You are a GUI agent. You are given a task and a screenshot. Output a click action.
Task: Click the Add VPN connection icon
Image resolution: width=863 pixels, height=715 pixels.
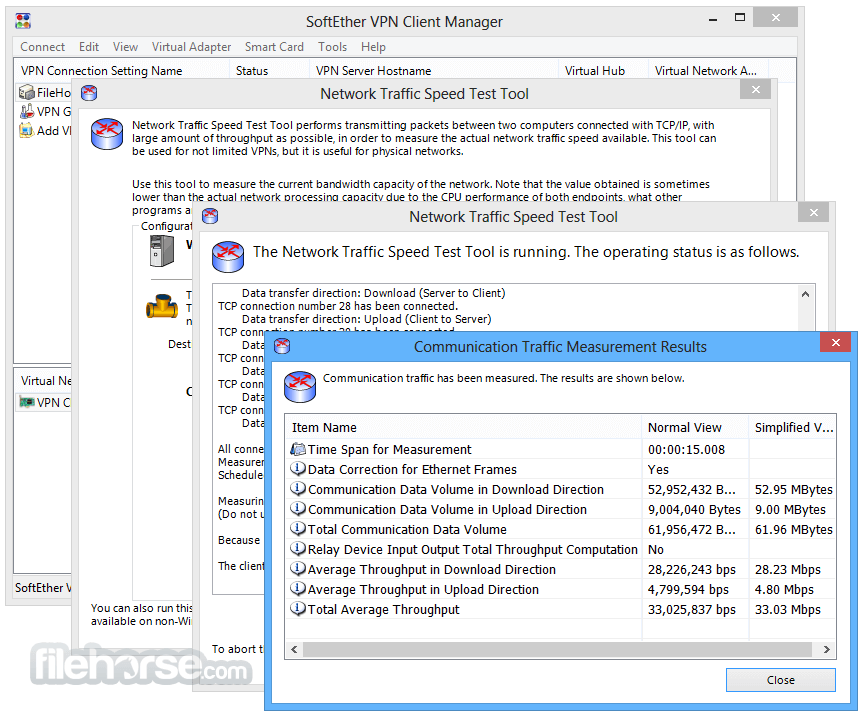coord(26,130)
